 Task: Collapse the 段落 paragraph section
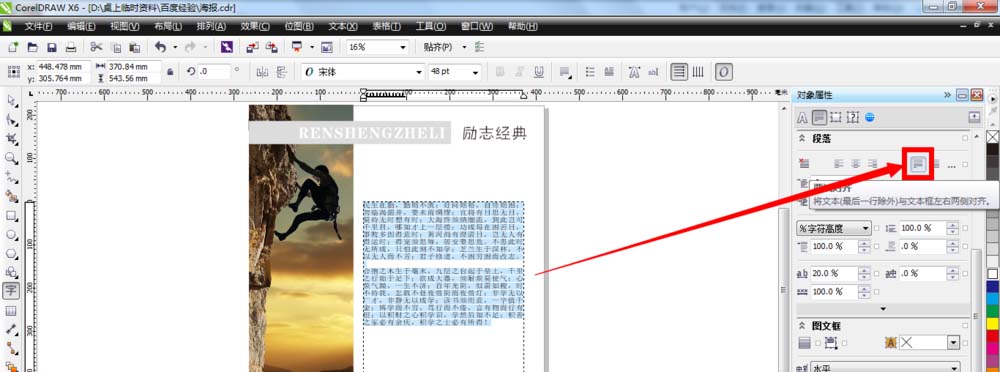[802, 138]
